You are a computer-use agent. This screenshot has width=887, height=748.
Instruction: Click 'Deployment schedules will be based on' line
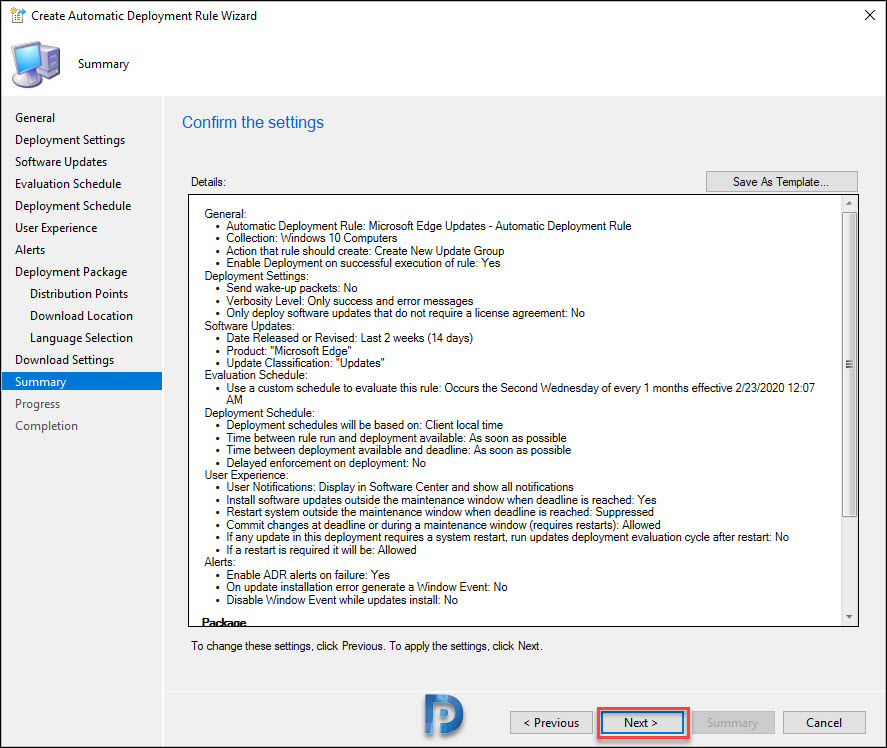(364, 425)
